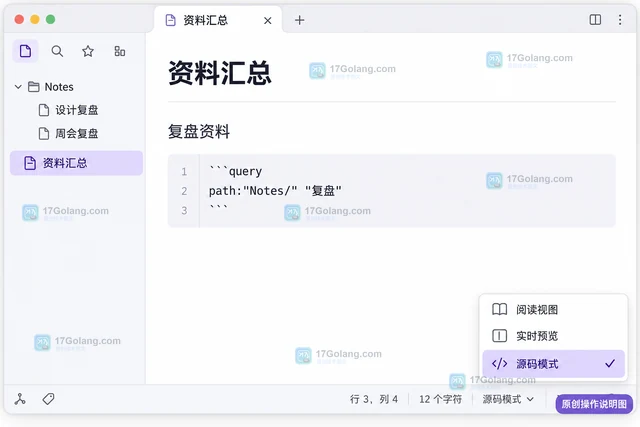Select the 资料汇总 note in sidebar
Viewport: 640px width, 427px height.
(x=77, y=163)
